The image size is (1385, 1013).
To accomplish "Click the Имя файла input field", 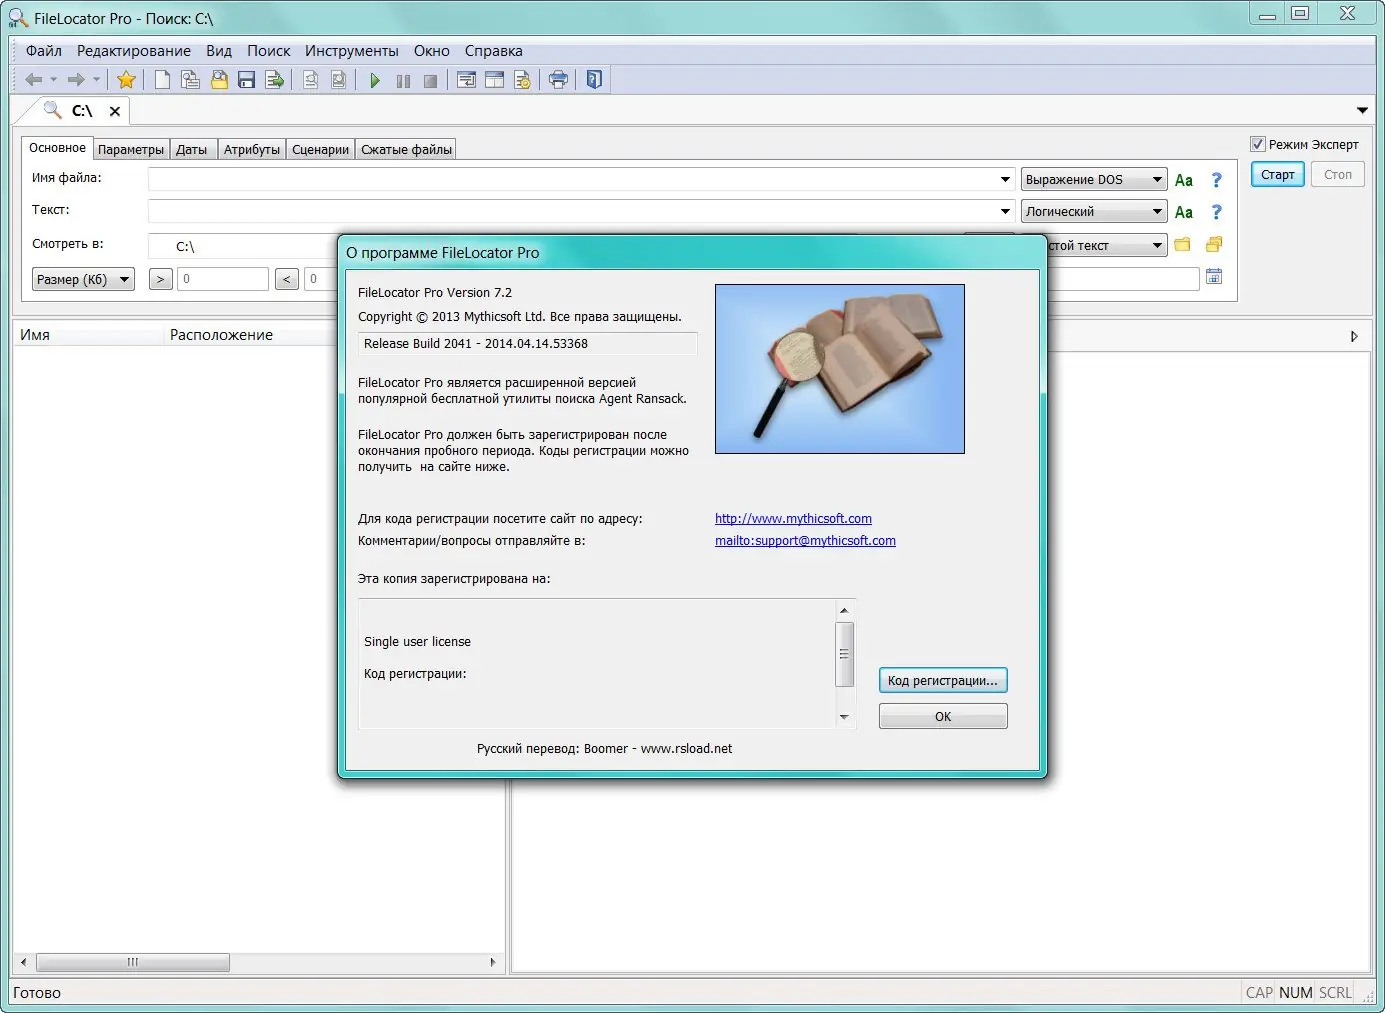I will pyautogui.click(x=582, y=179).
